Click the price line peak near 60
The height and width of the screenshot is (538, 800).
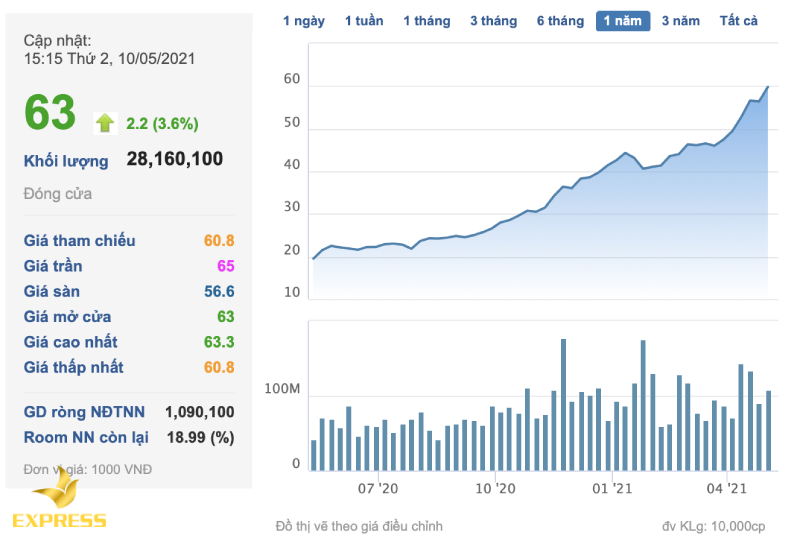[767, 87]
